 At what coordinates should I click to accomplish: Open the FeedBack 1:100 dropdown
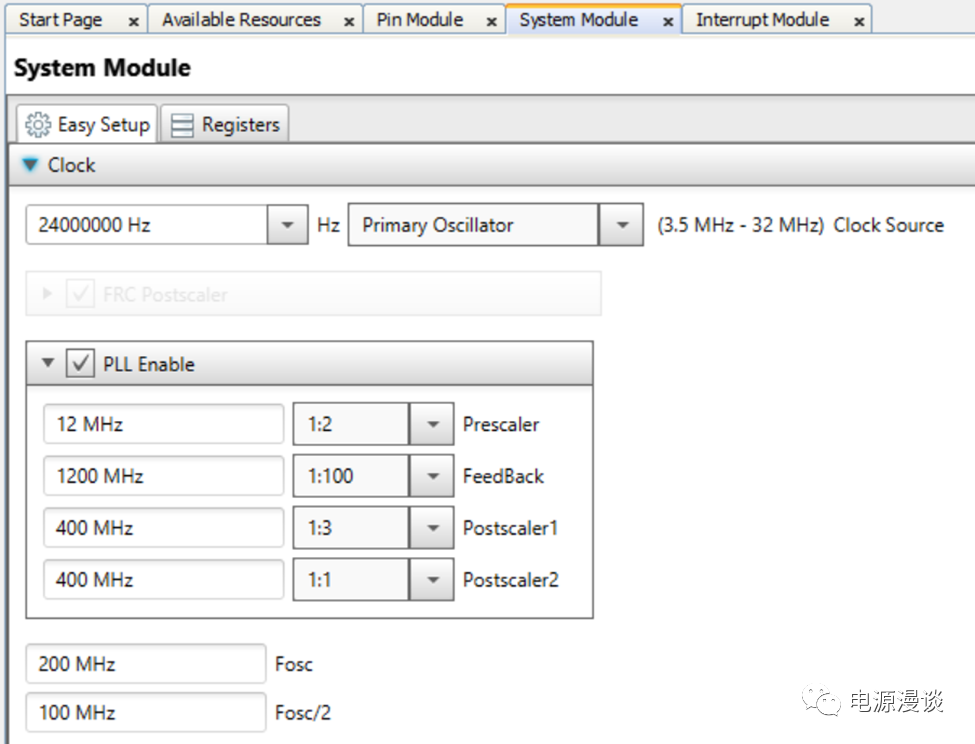click(432, 476)
